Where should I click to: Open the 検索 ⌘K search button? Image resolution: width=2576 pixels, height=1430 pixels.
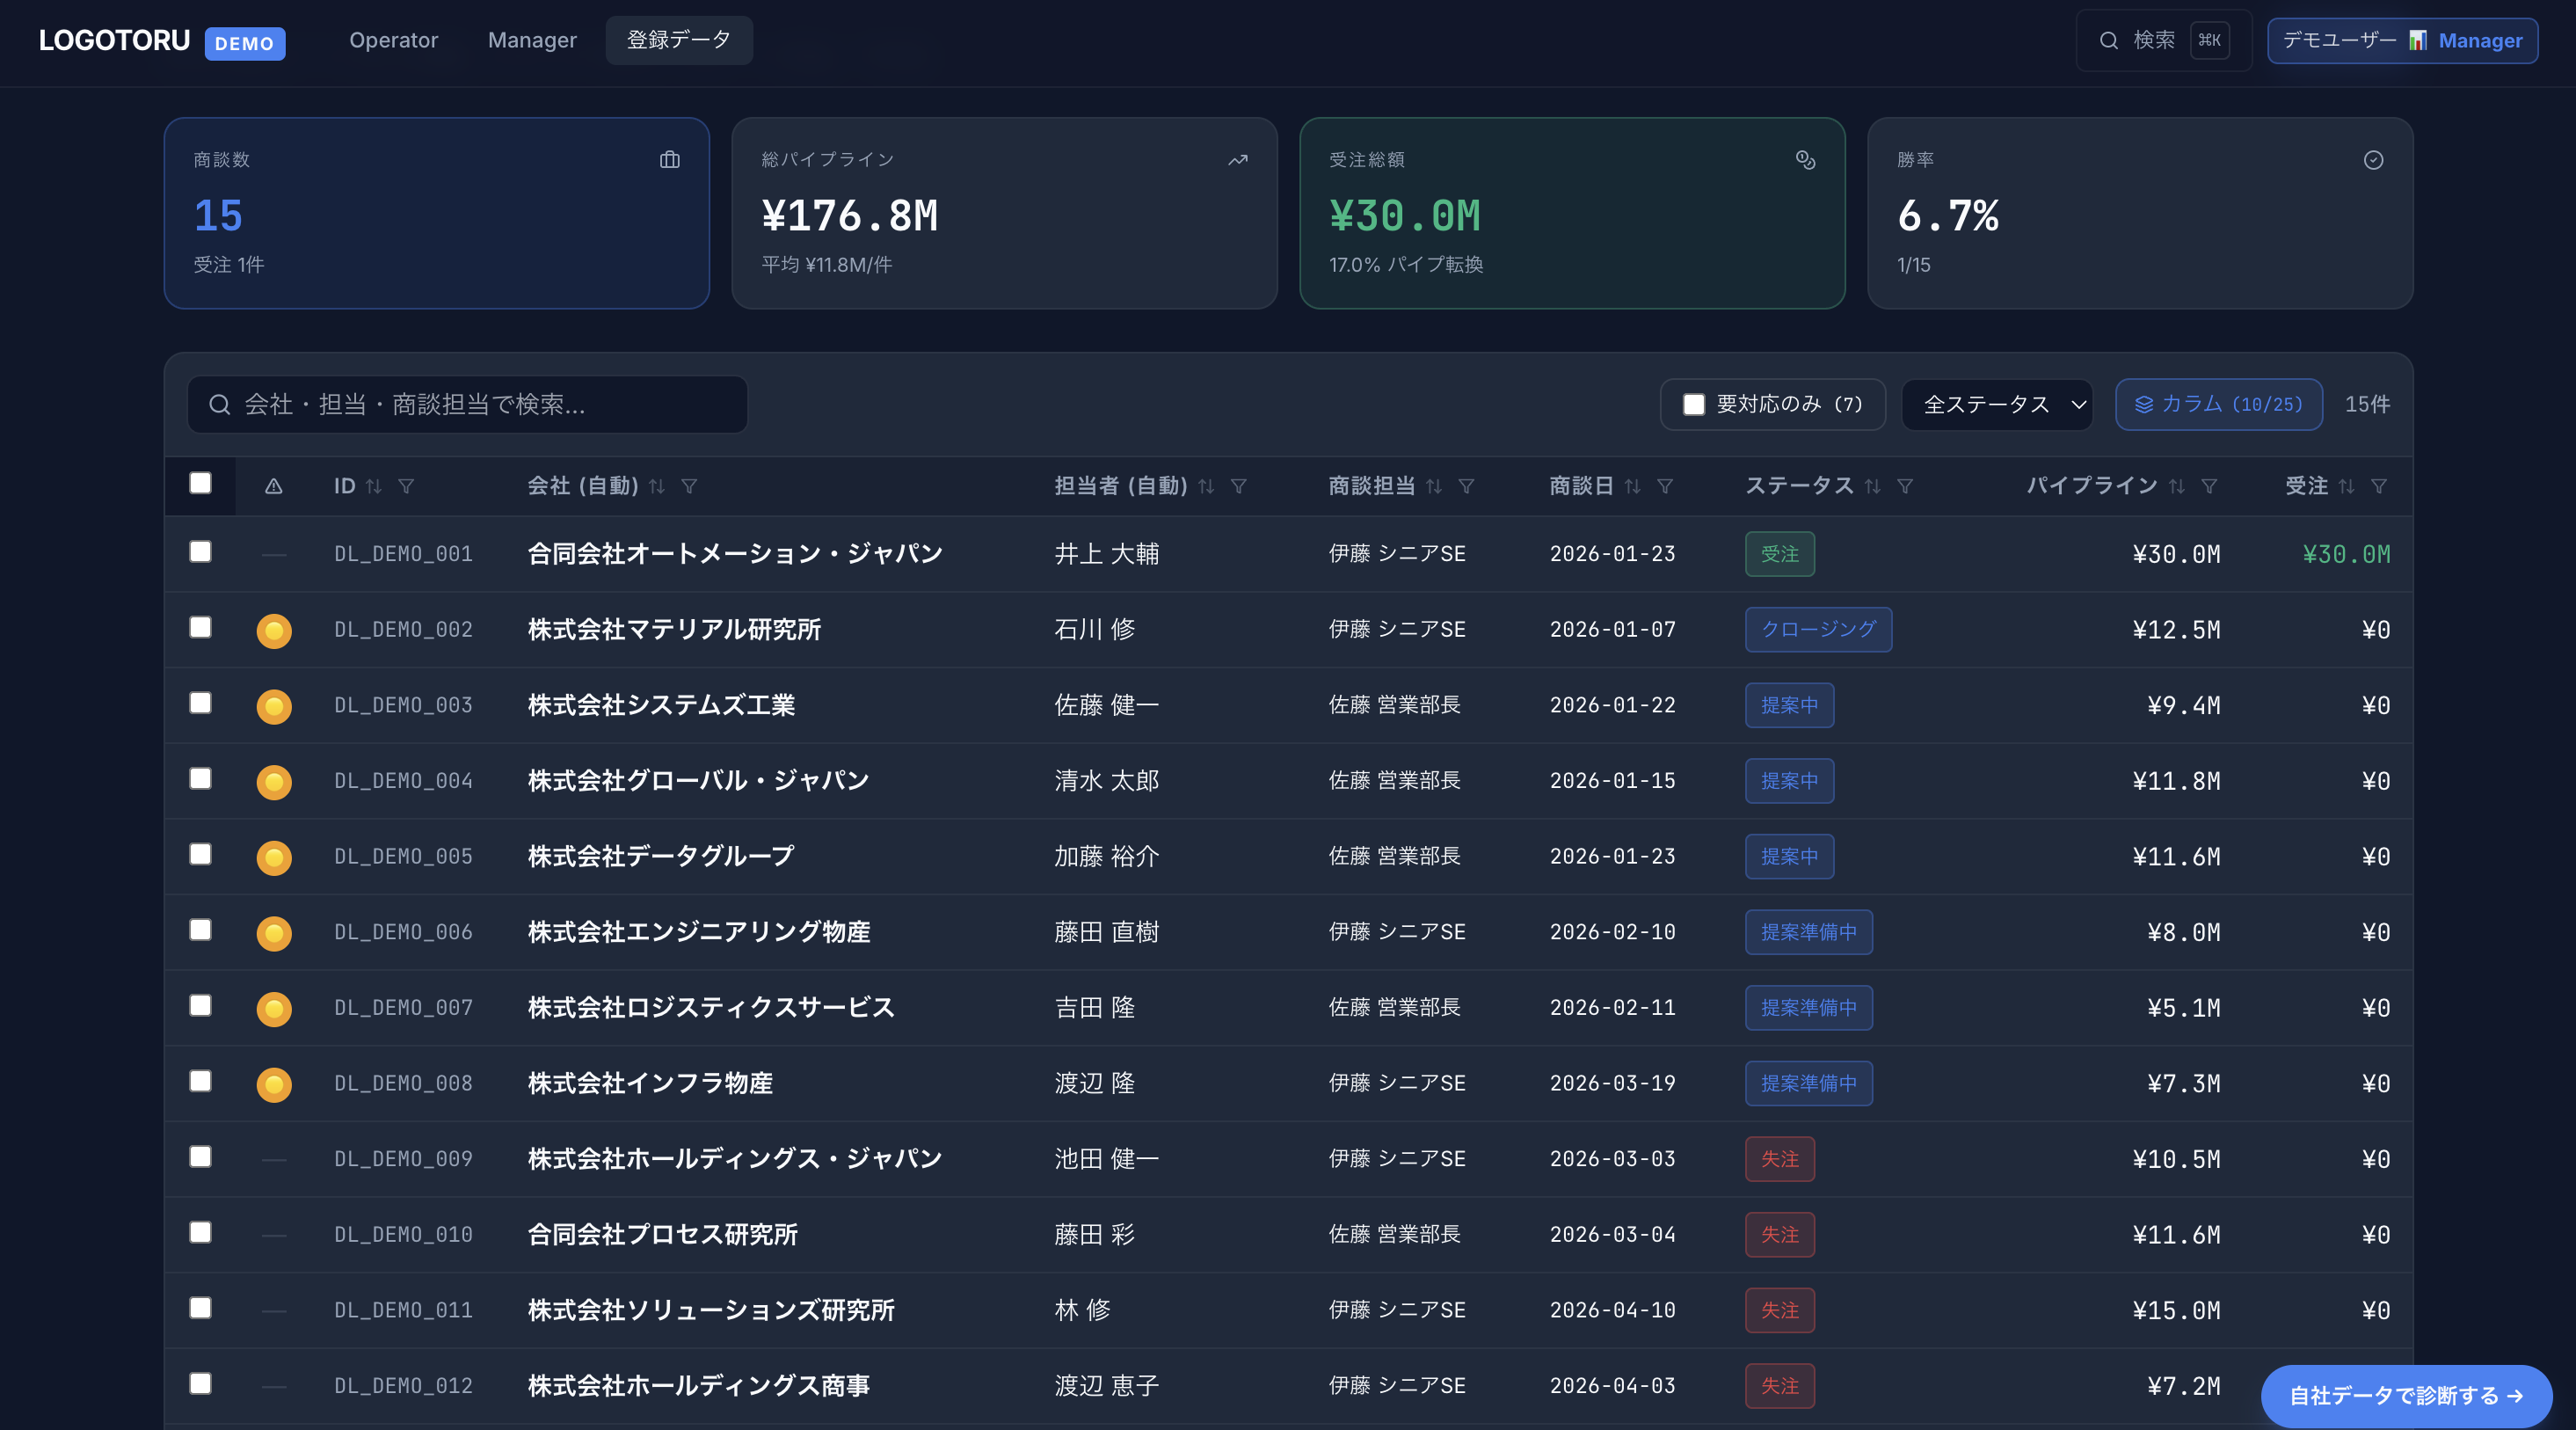(2164, 41)
